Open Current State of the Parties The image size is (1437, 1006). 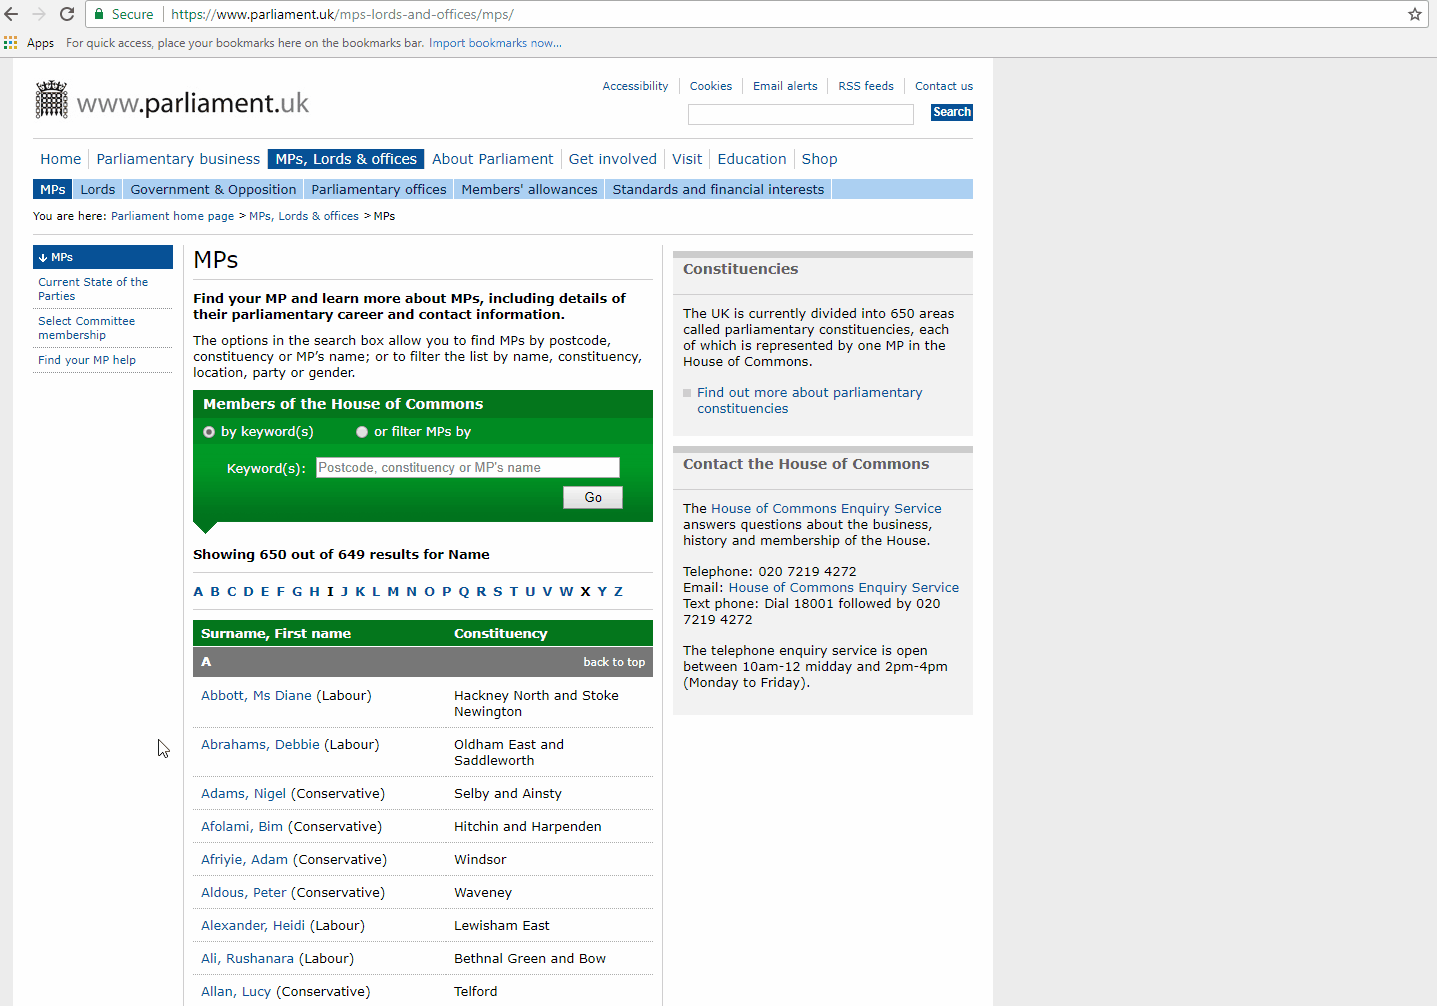coord(93,289)
